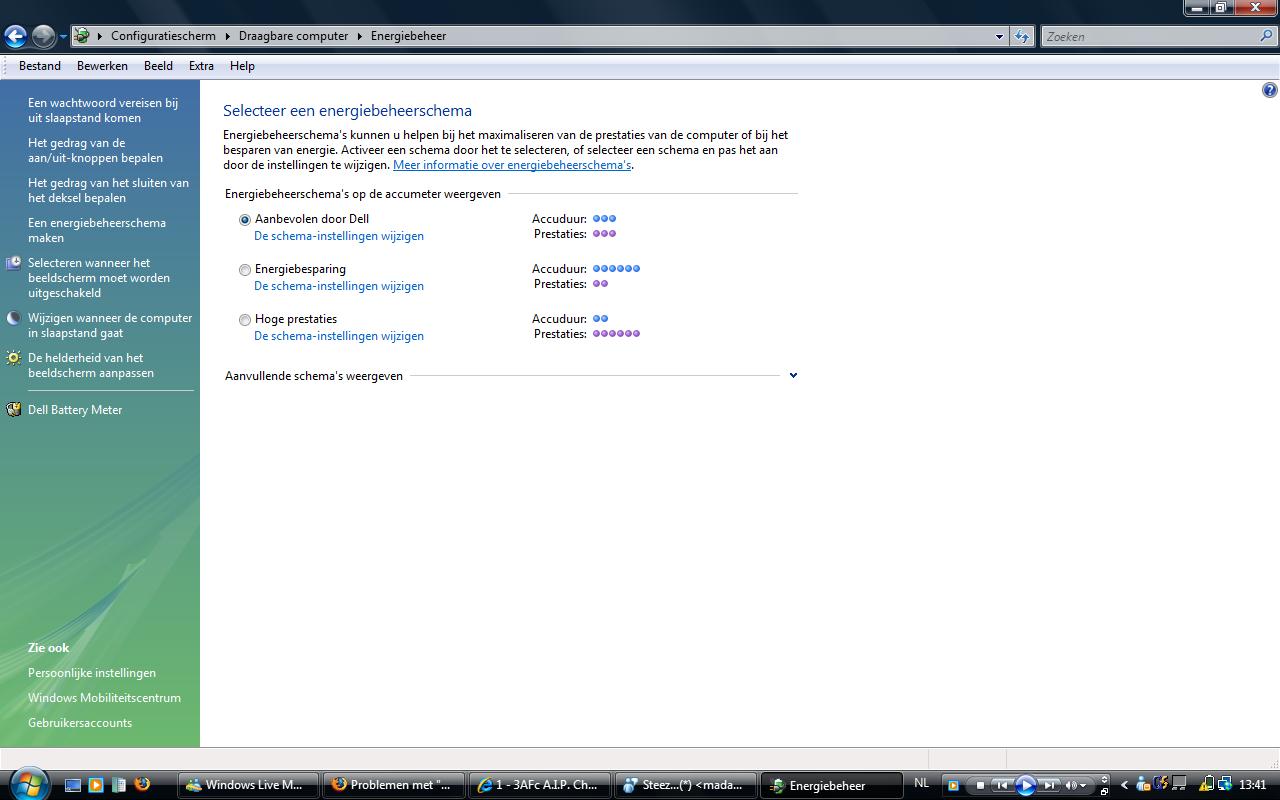Viewport: 1280px width, 800px height.
Task: Expand 'Aanvullende schema's weergeven' chevron
Action: 793,376
